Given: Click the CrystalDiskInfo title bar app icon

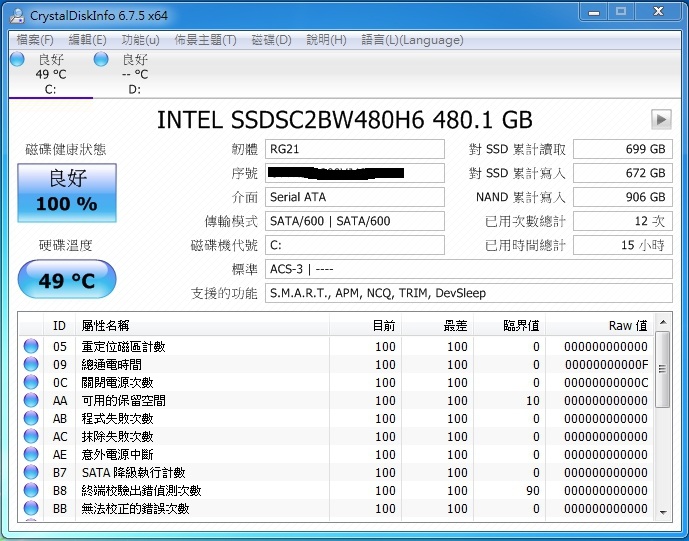Looking at the screenshot, I should (17, 16).
